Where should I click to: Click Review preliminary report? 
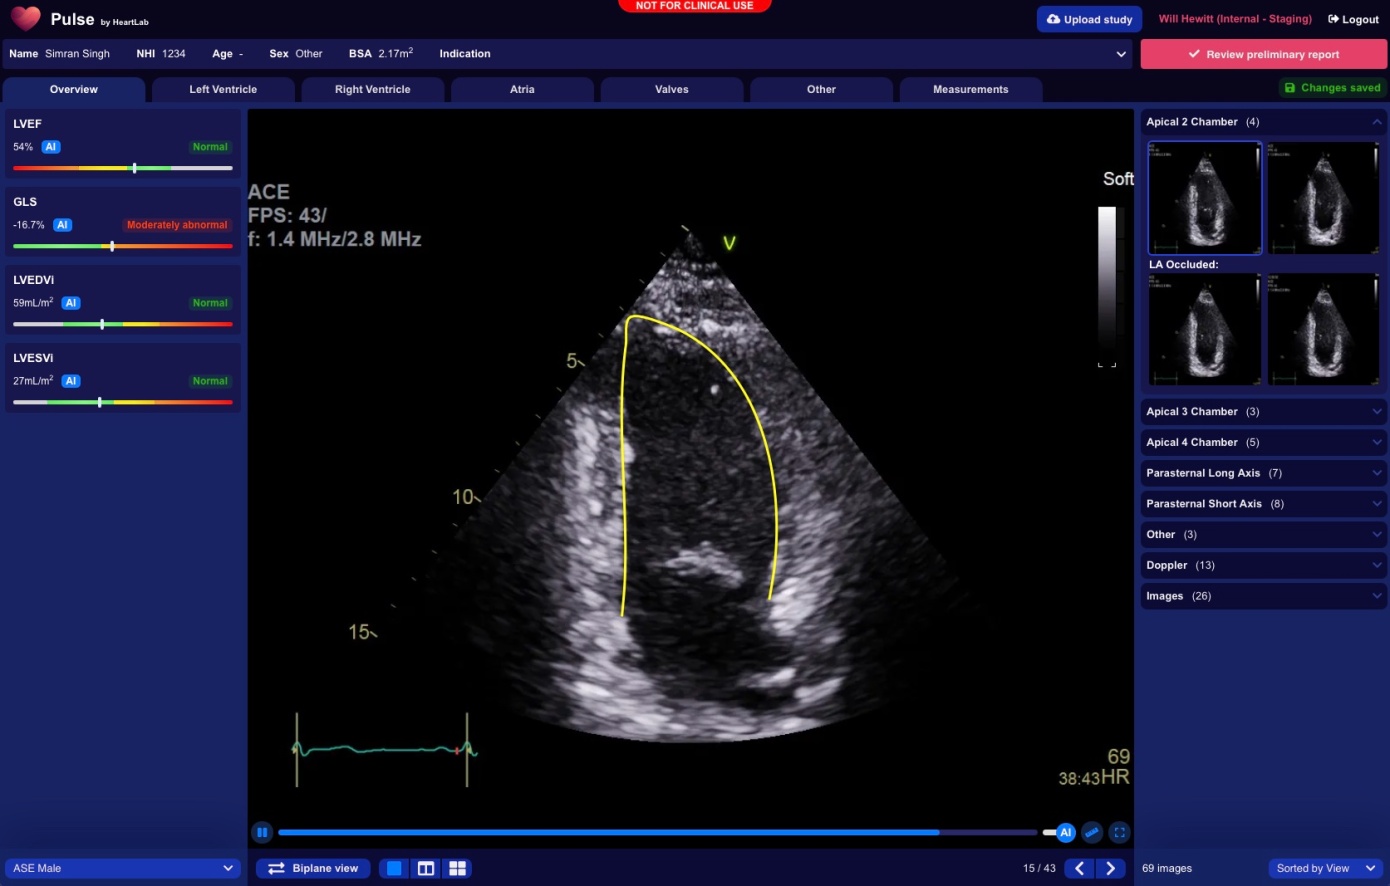[1263, 53]
